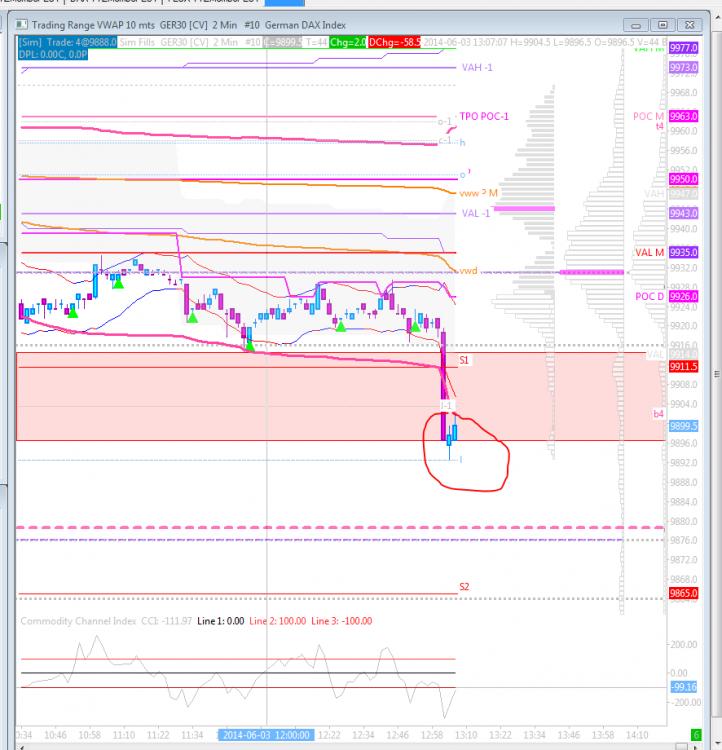Select the blue active tab at top
The height and width of the screenshot is (750, 722).
tap(284, 2)
